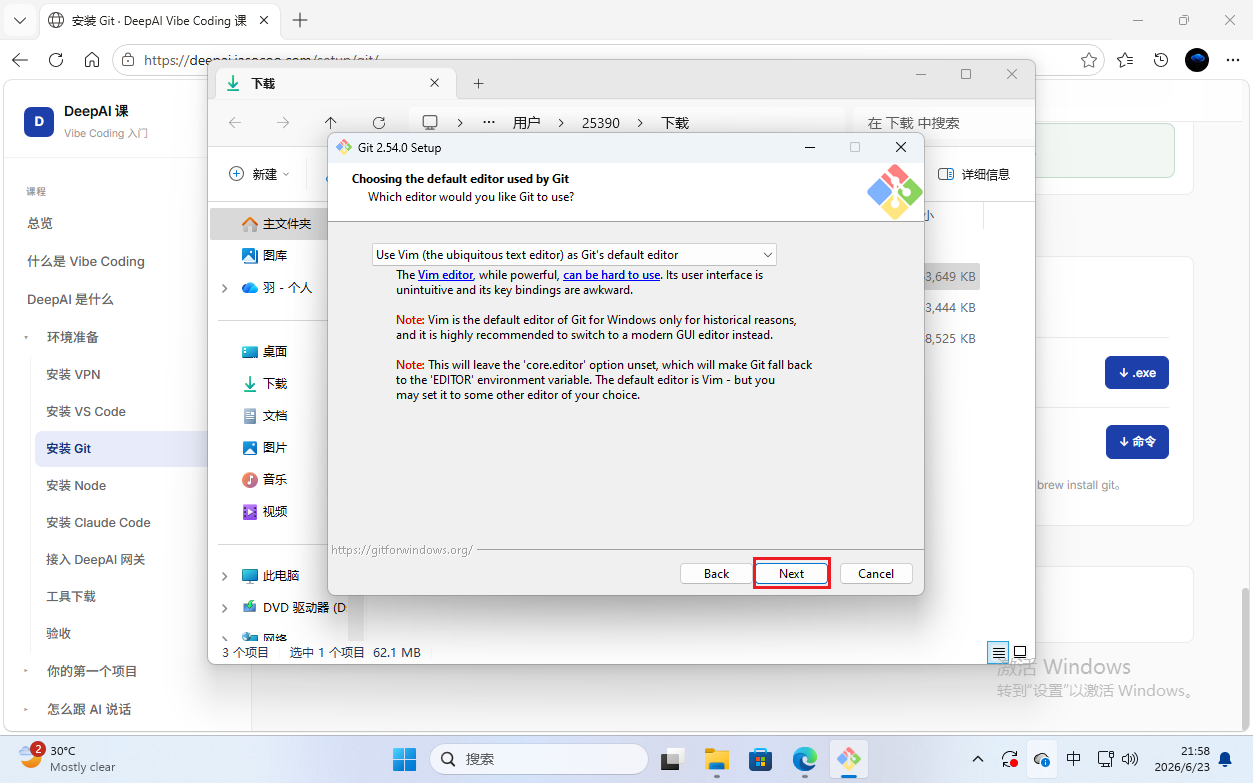1253x783 pixels.
Task: Open 安装 VPN lesson
Action: 73,374
